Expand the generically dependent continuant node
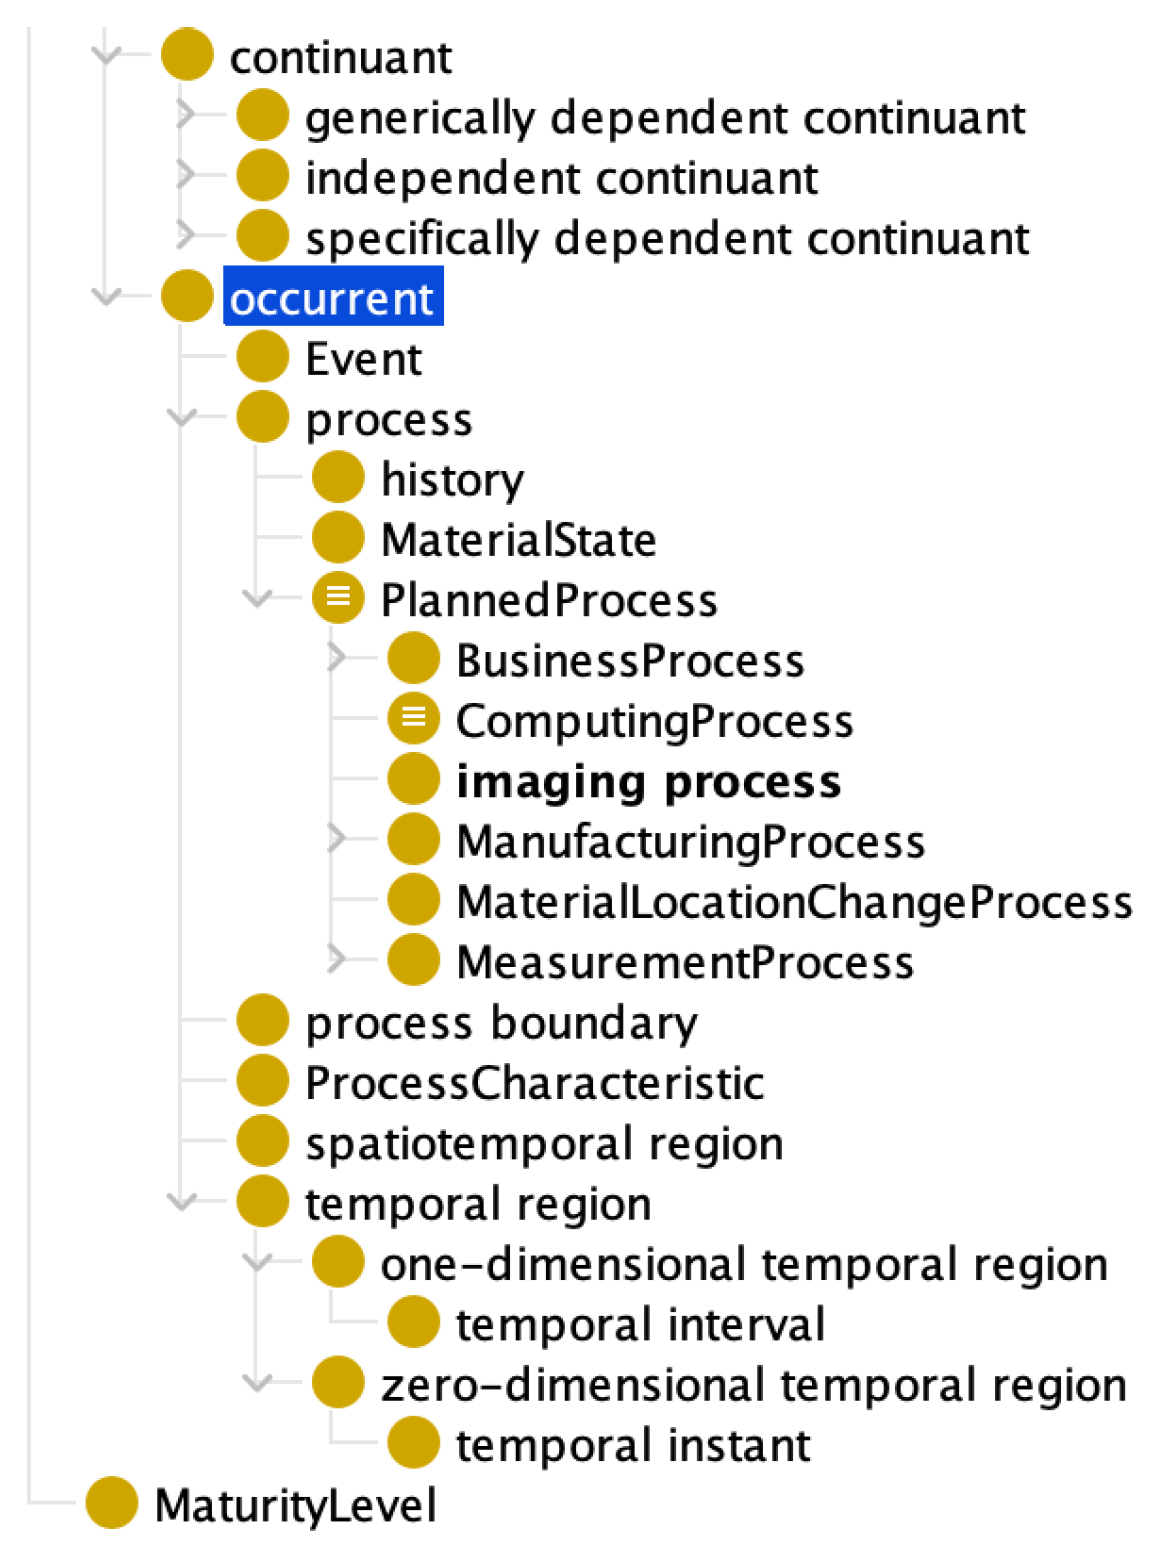 [x=185, y=115]
